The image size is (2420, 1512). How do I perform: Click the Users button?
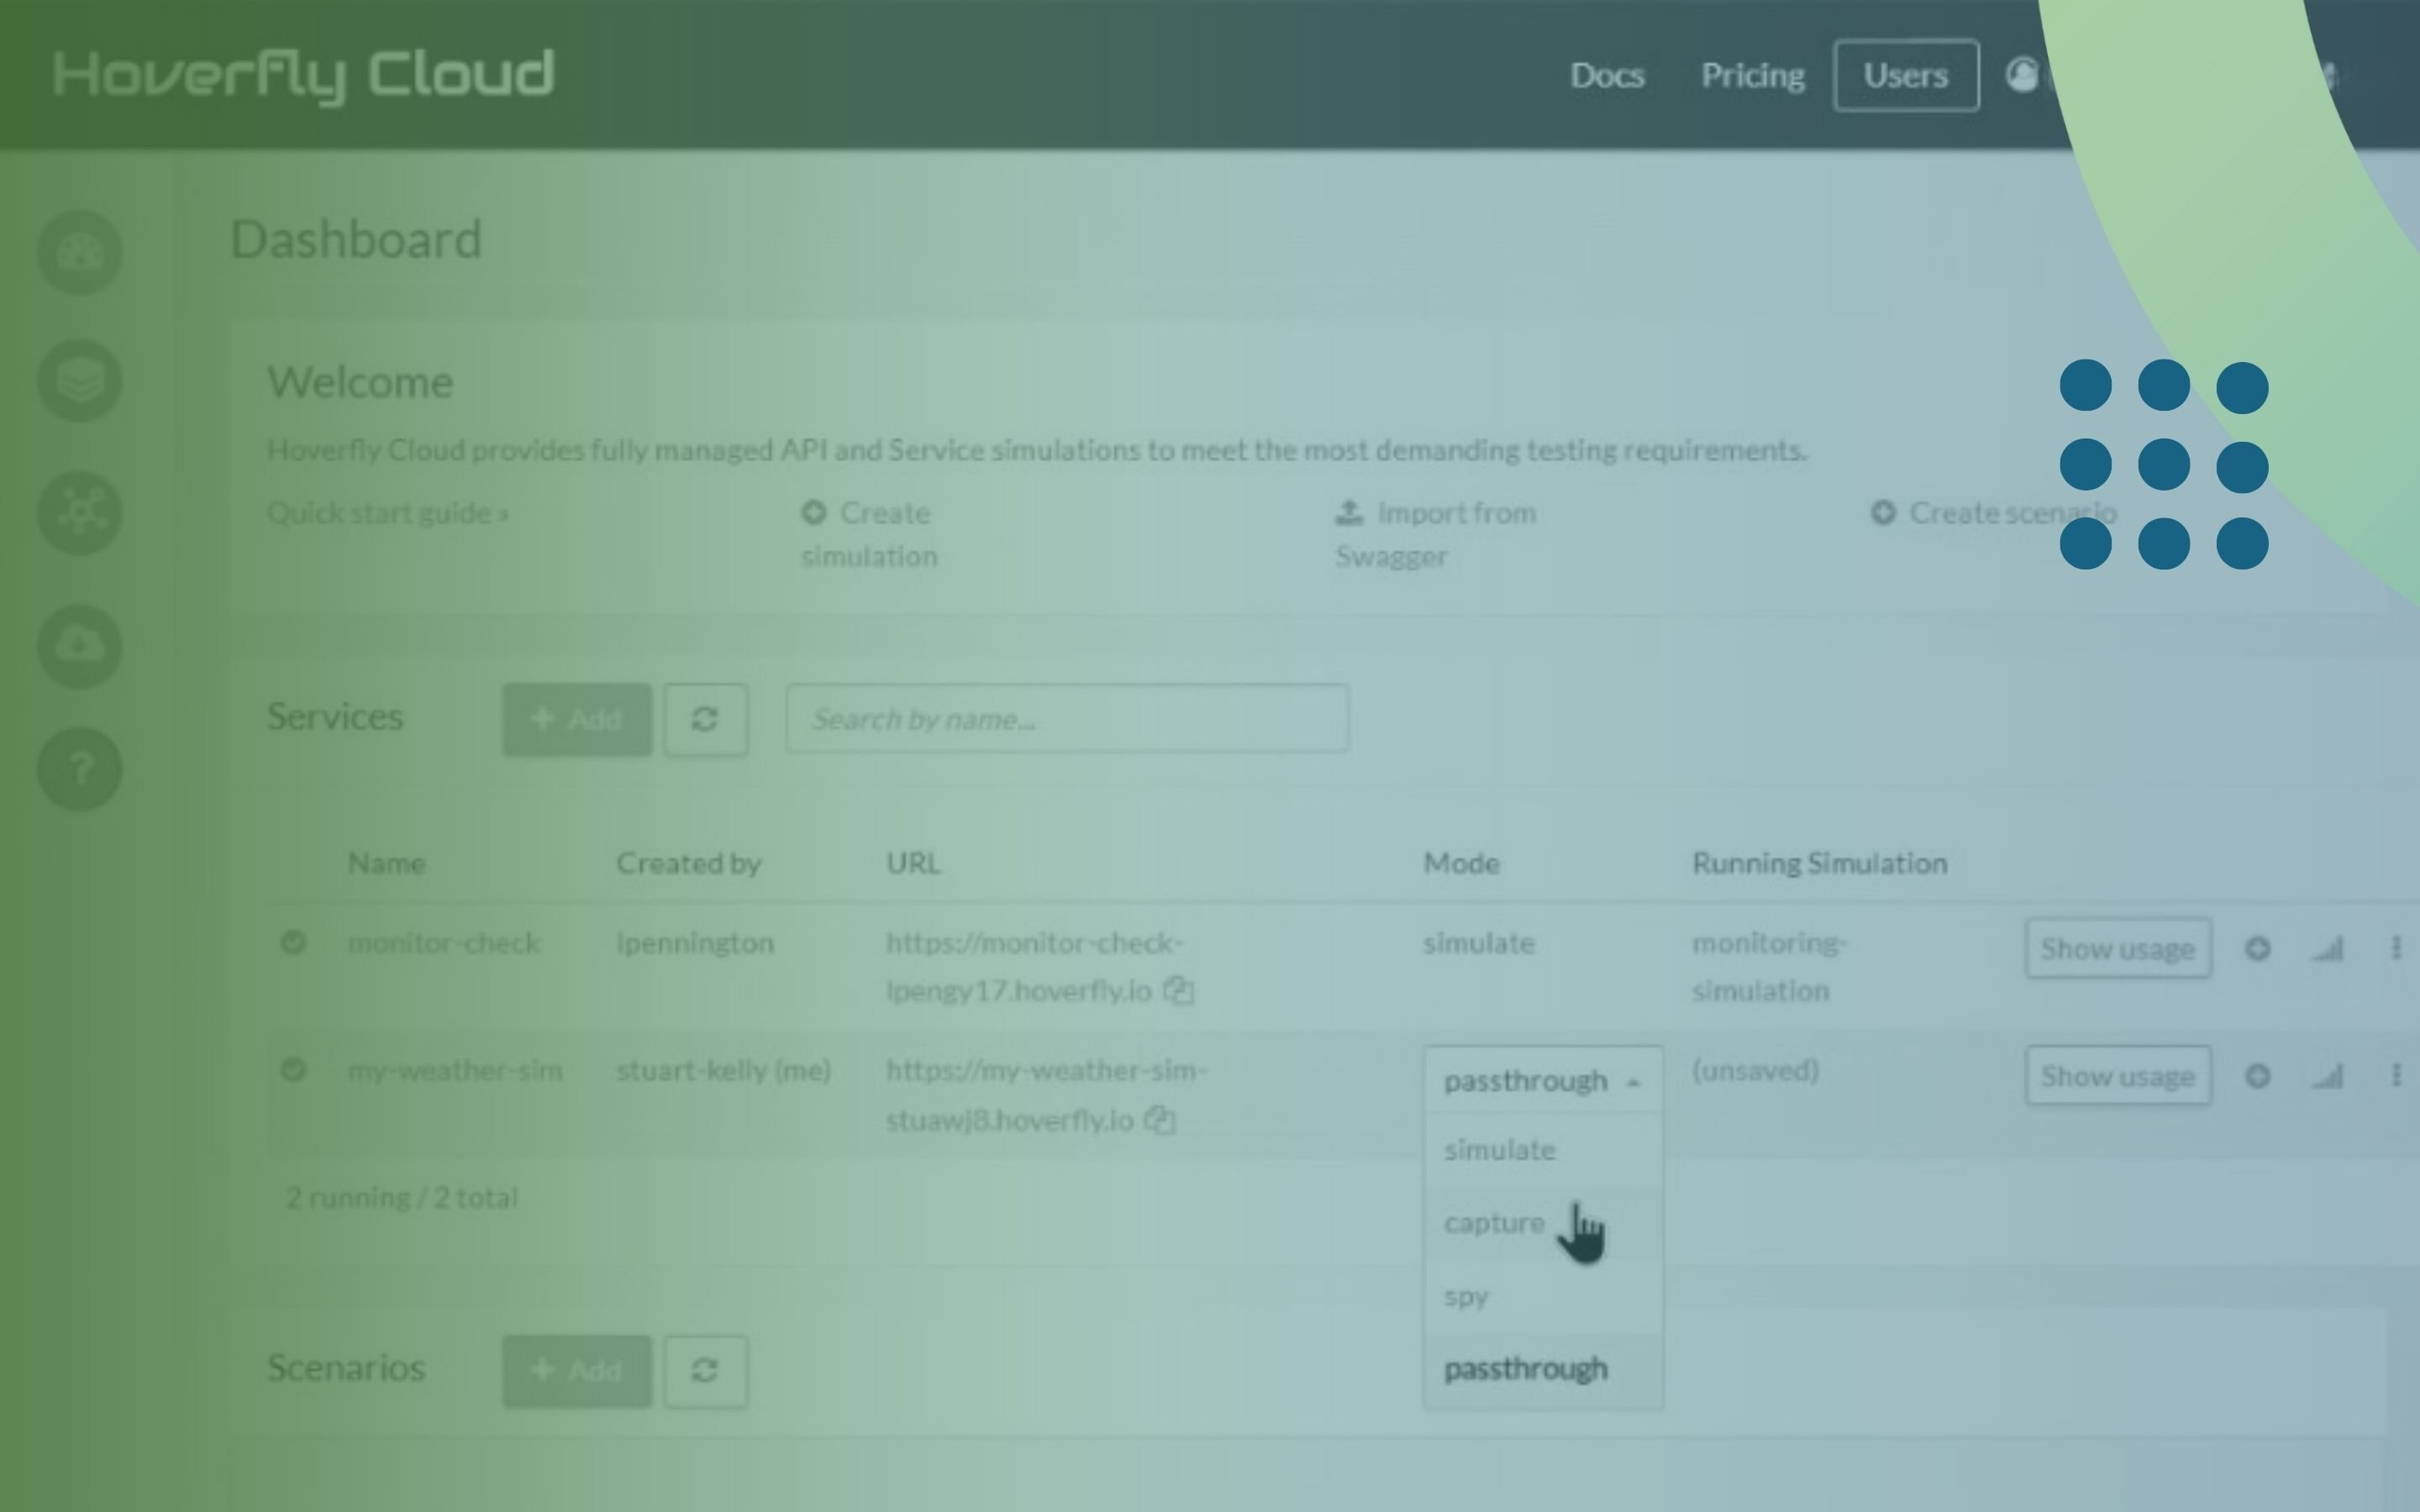point(1905,75)
